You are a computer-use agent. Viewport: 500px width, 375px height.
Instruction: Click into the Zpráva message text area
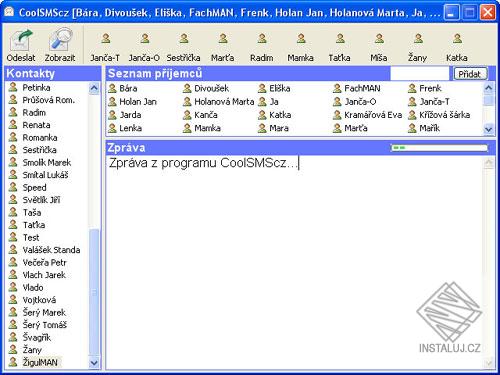click(x=295, y=263)
